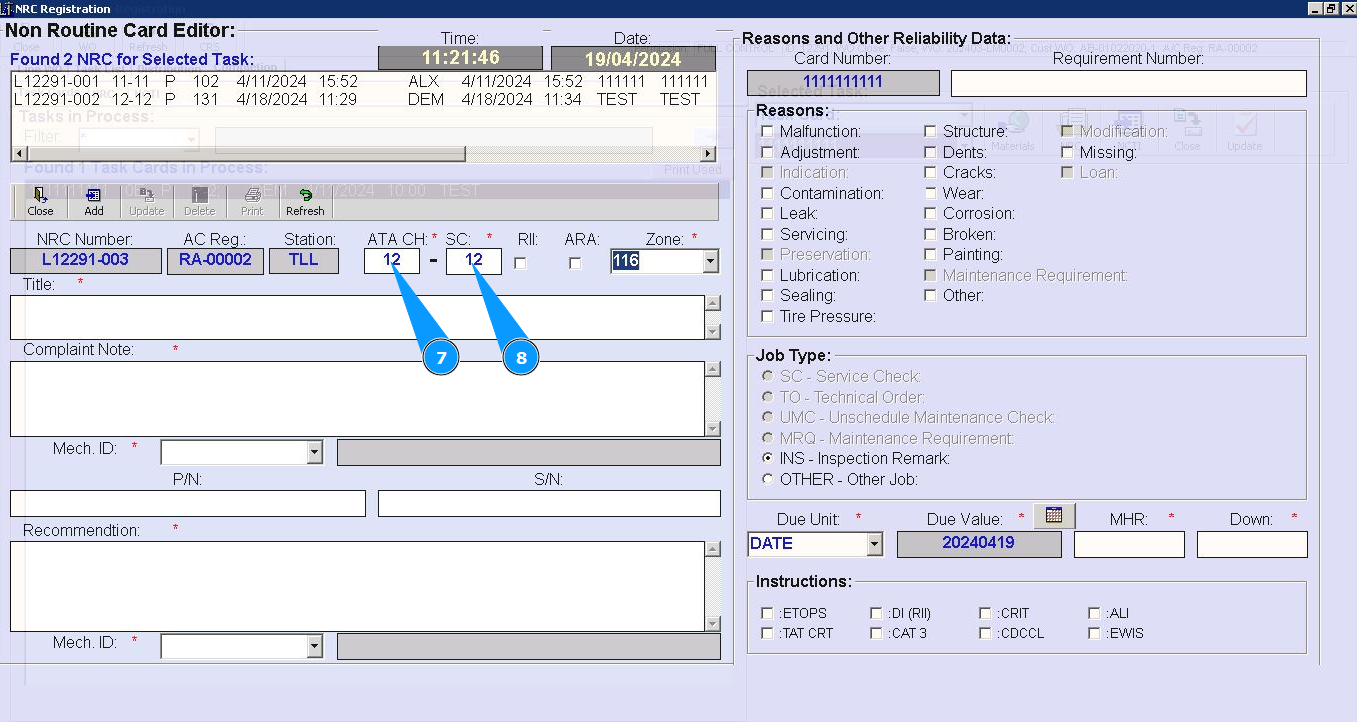Enable the ETOPS instruction checkbox
1357x722 pixels.
pos(767,613)
